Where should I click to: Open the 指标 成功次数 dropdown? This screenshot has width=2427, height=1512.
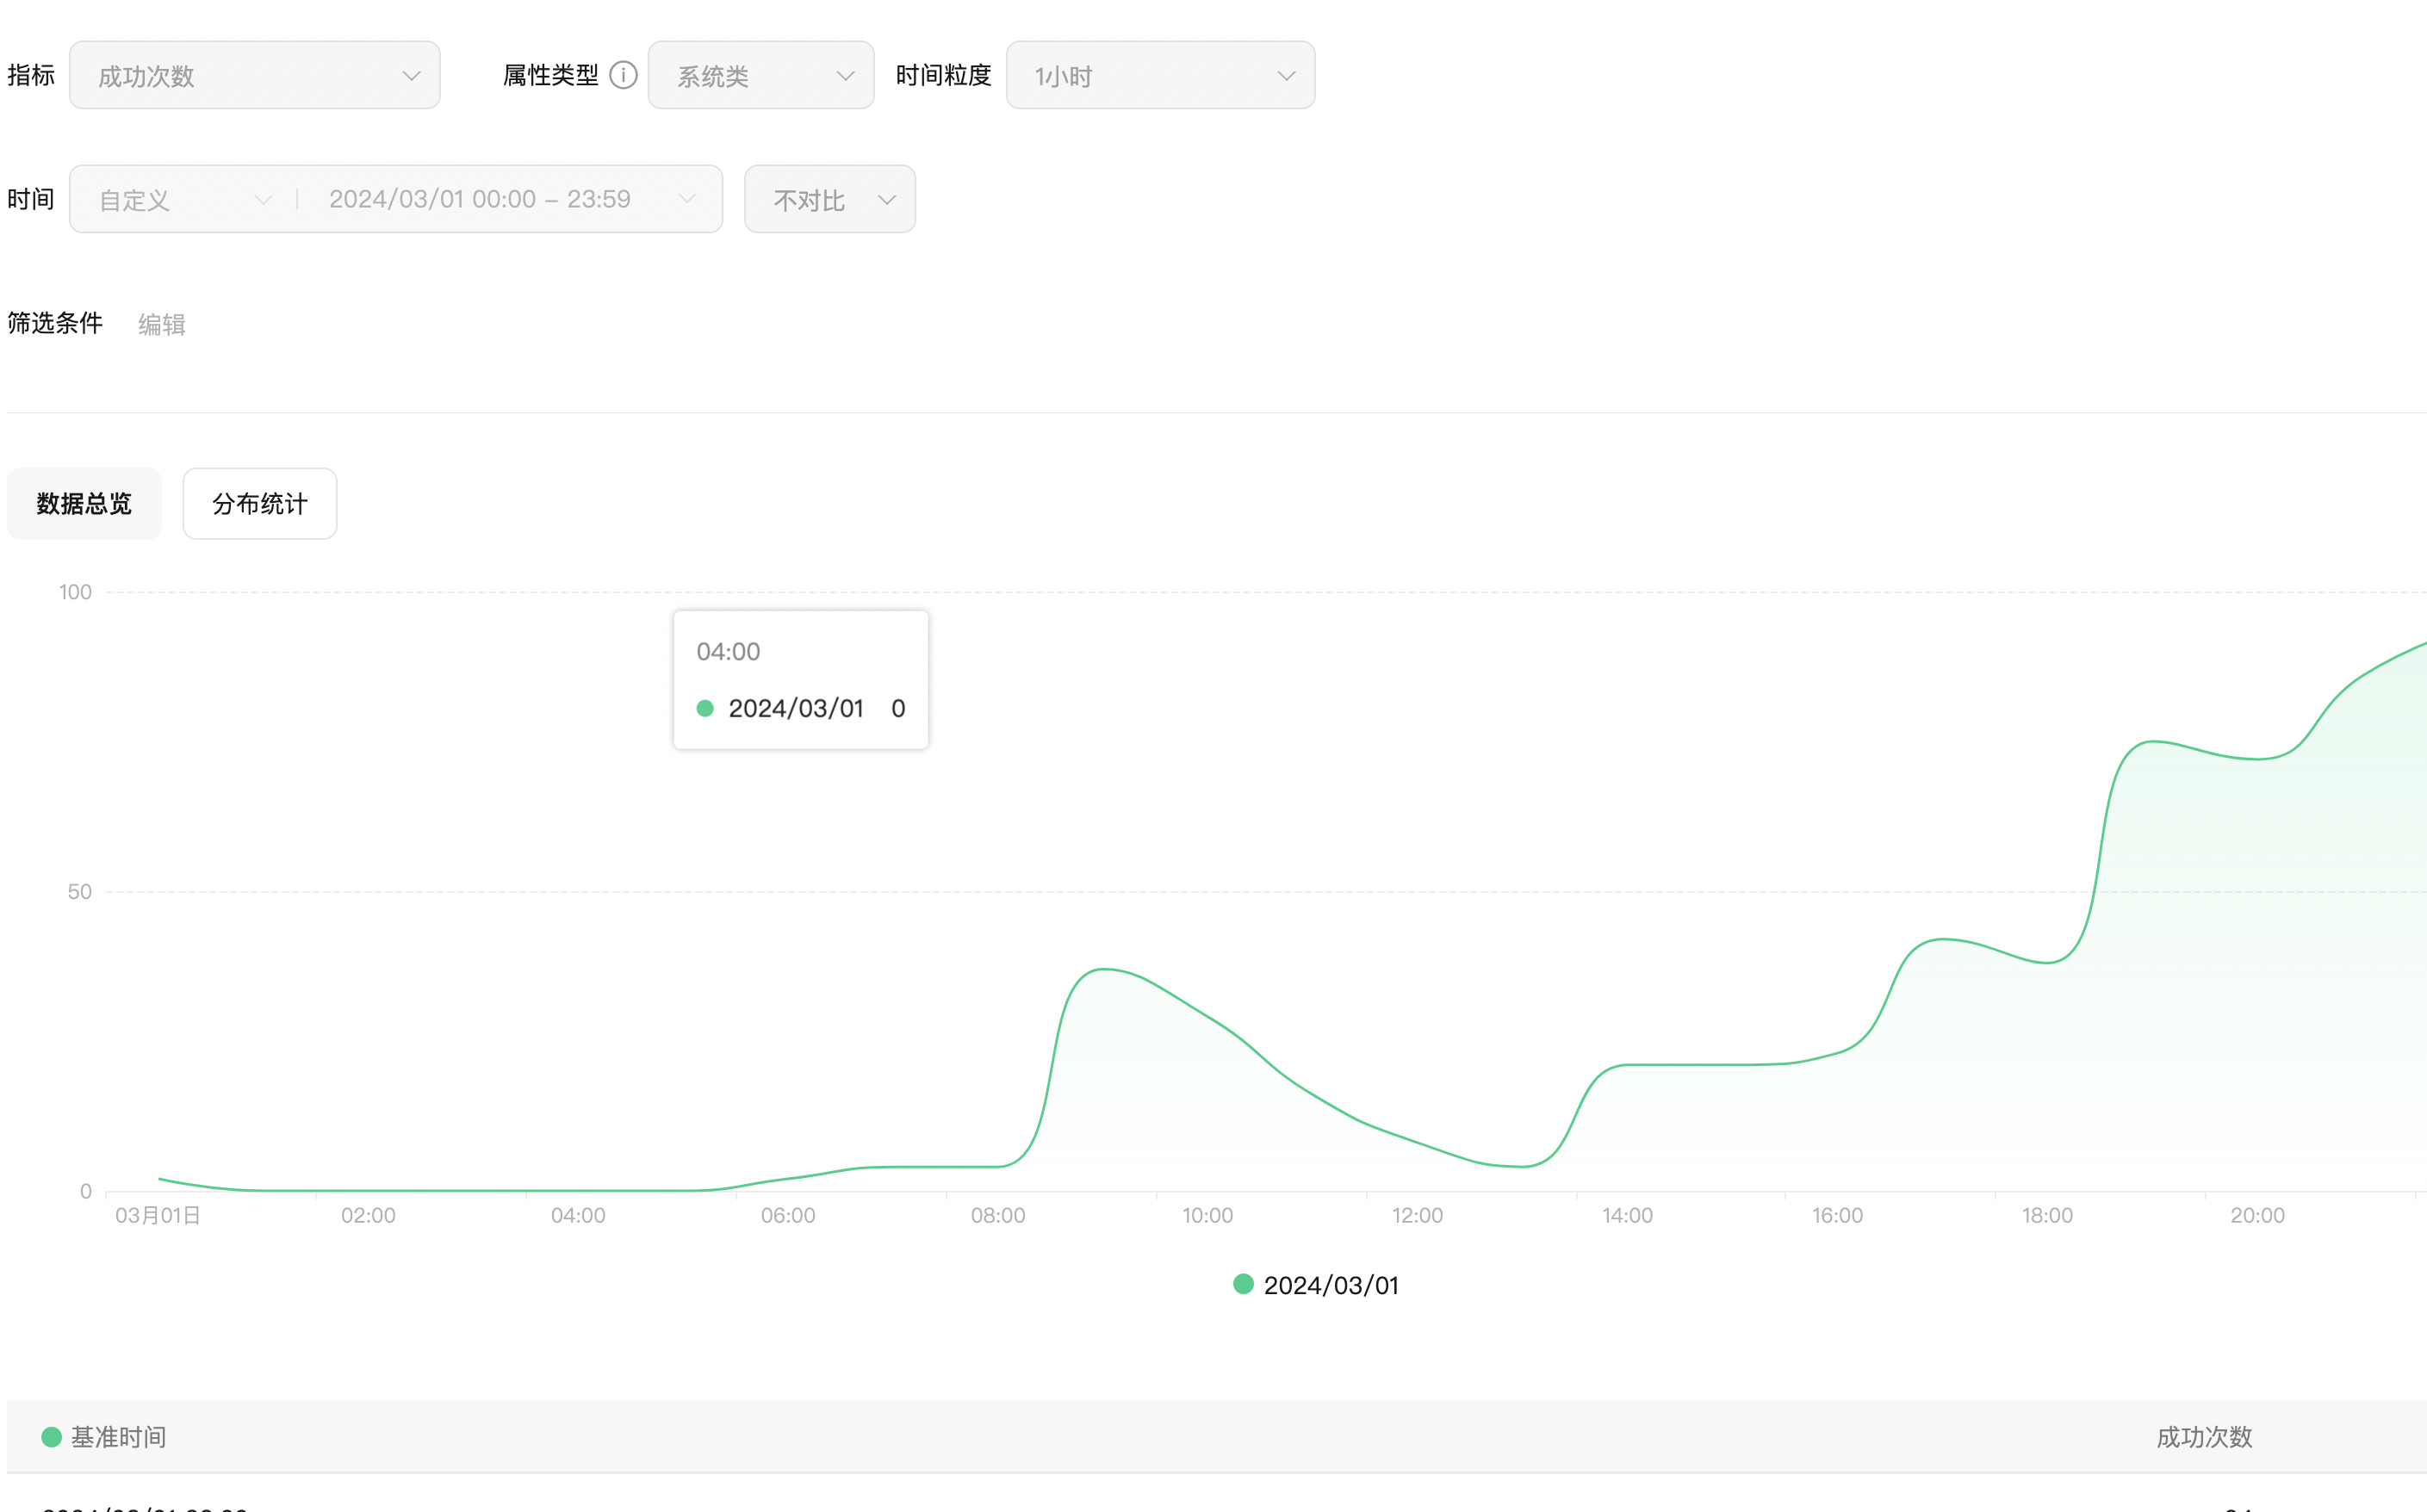254,76
